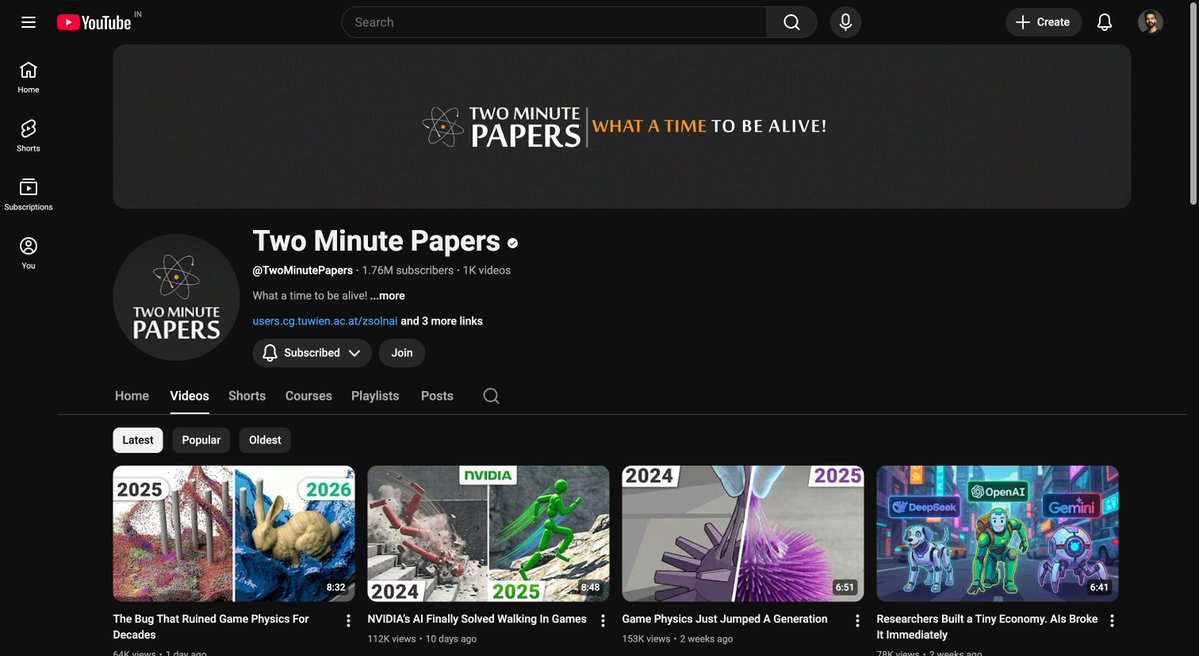This screenshot has width=1199, height=656.
Task: Open the notifications bell
Action: (1104, 22)
